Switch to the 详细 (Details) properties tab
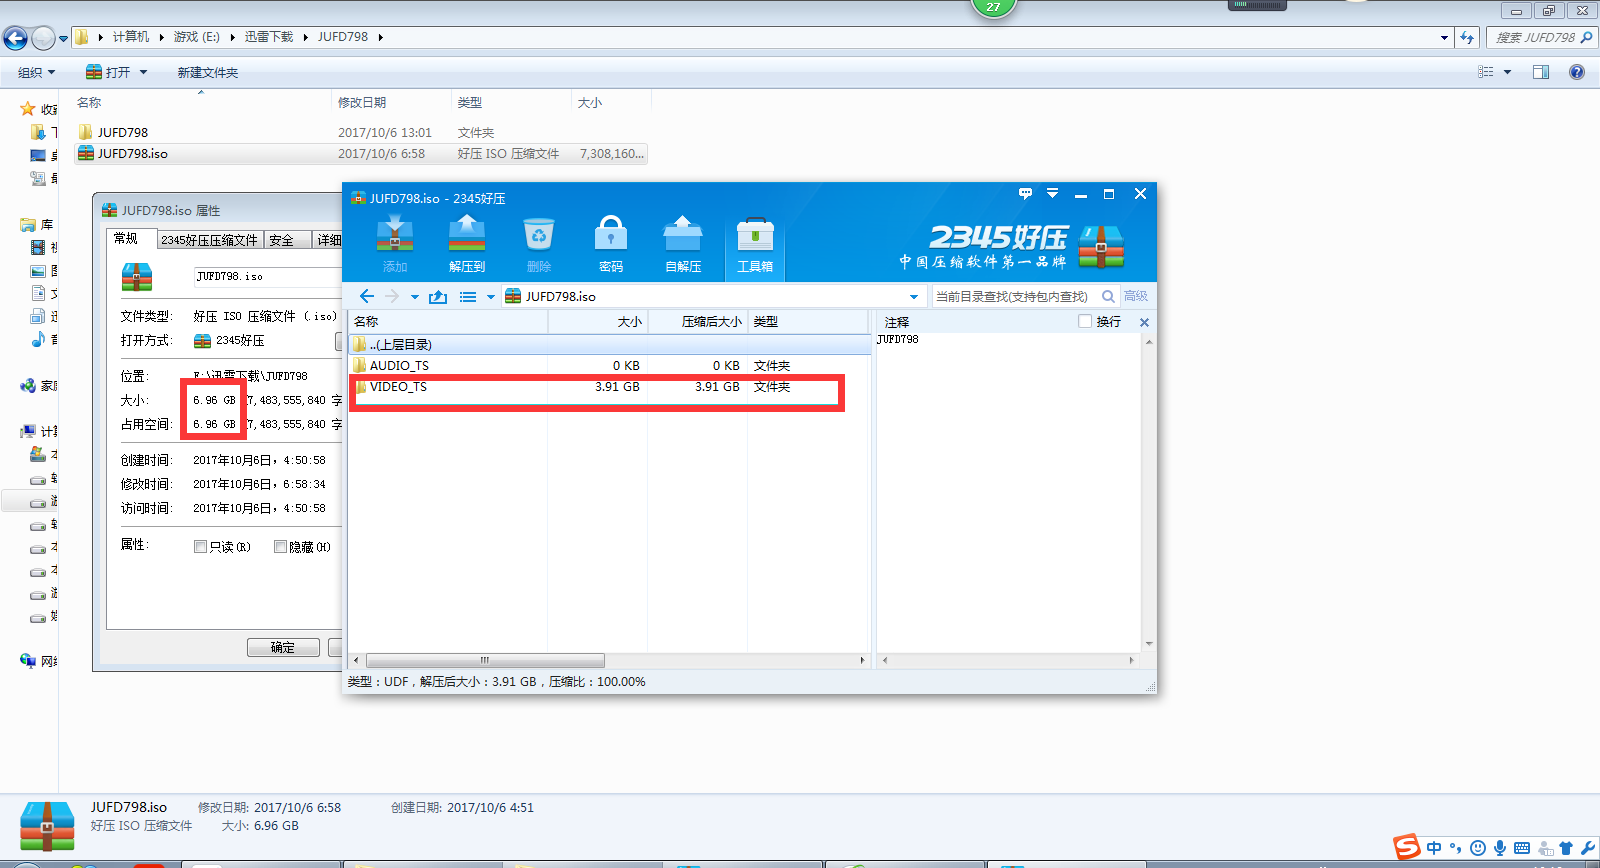The image size is (1600, 868). (x=328, y=240)
